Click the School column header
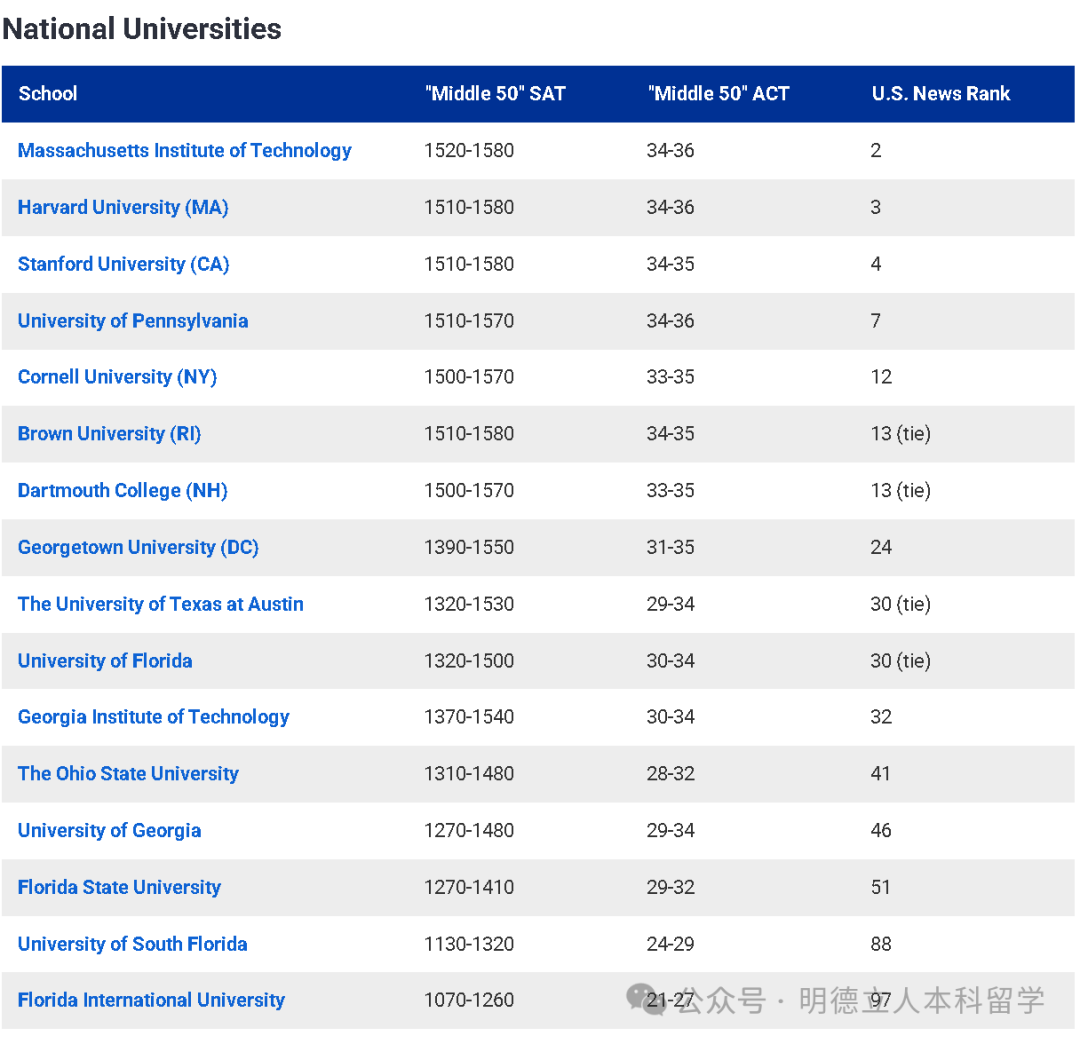This screenshot has height=1044, width=1080. (48, 94)
